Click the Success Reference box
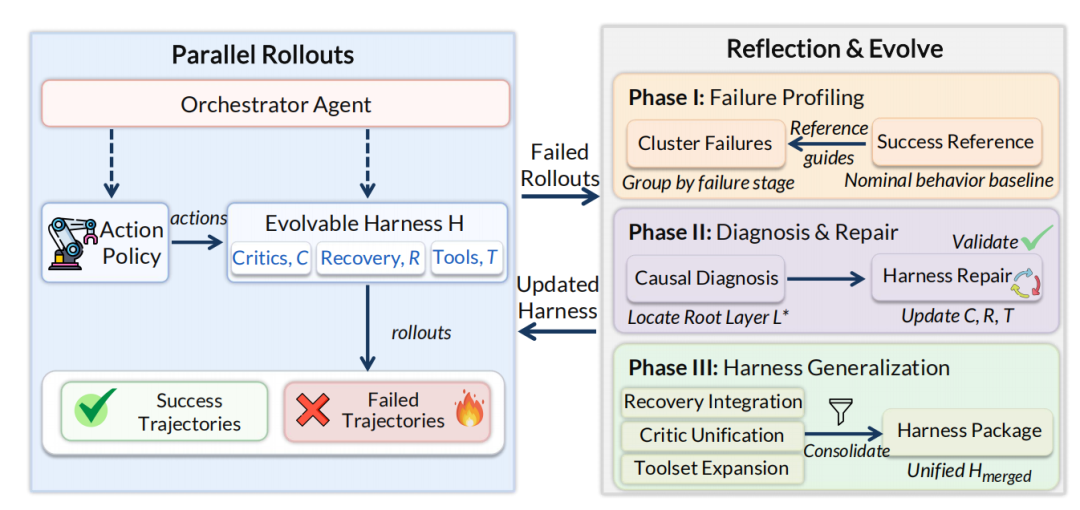Screen dimensions: 1080x510 pos(957,143)
